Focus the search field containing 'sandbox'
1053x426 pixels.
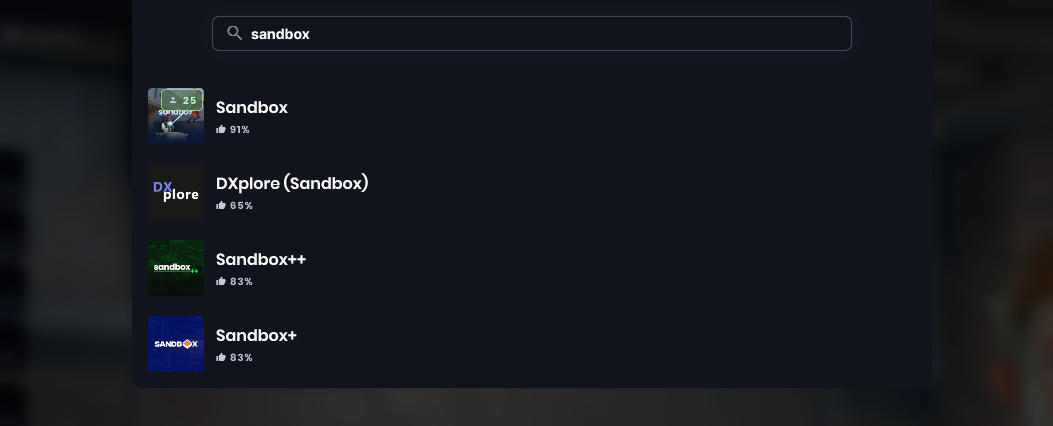[x=540, y=34]
